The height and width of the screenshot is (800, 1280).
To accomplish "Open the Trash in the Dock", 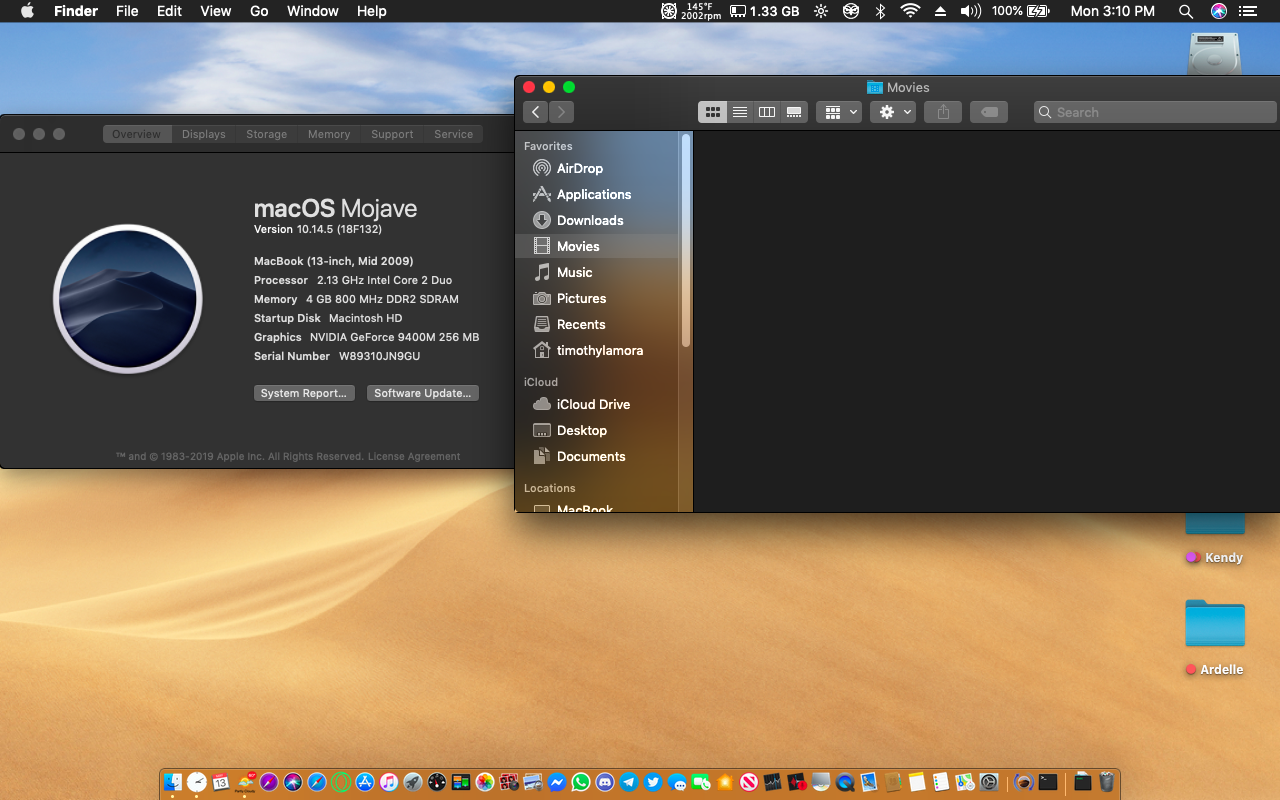I will point(1108,782).
